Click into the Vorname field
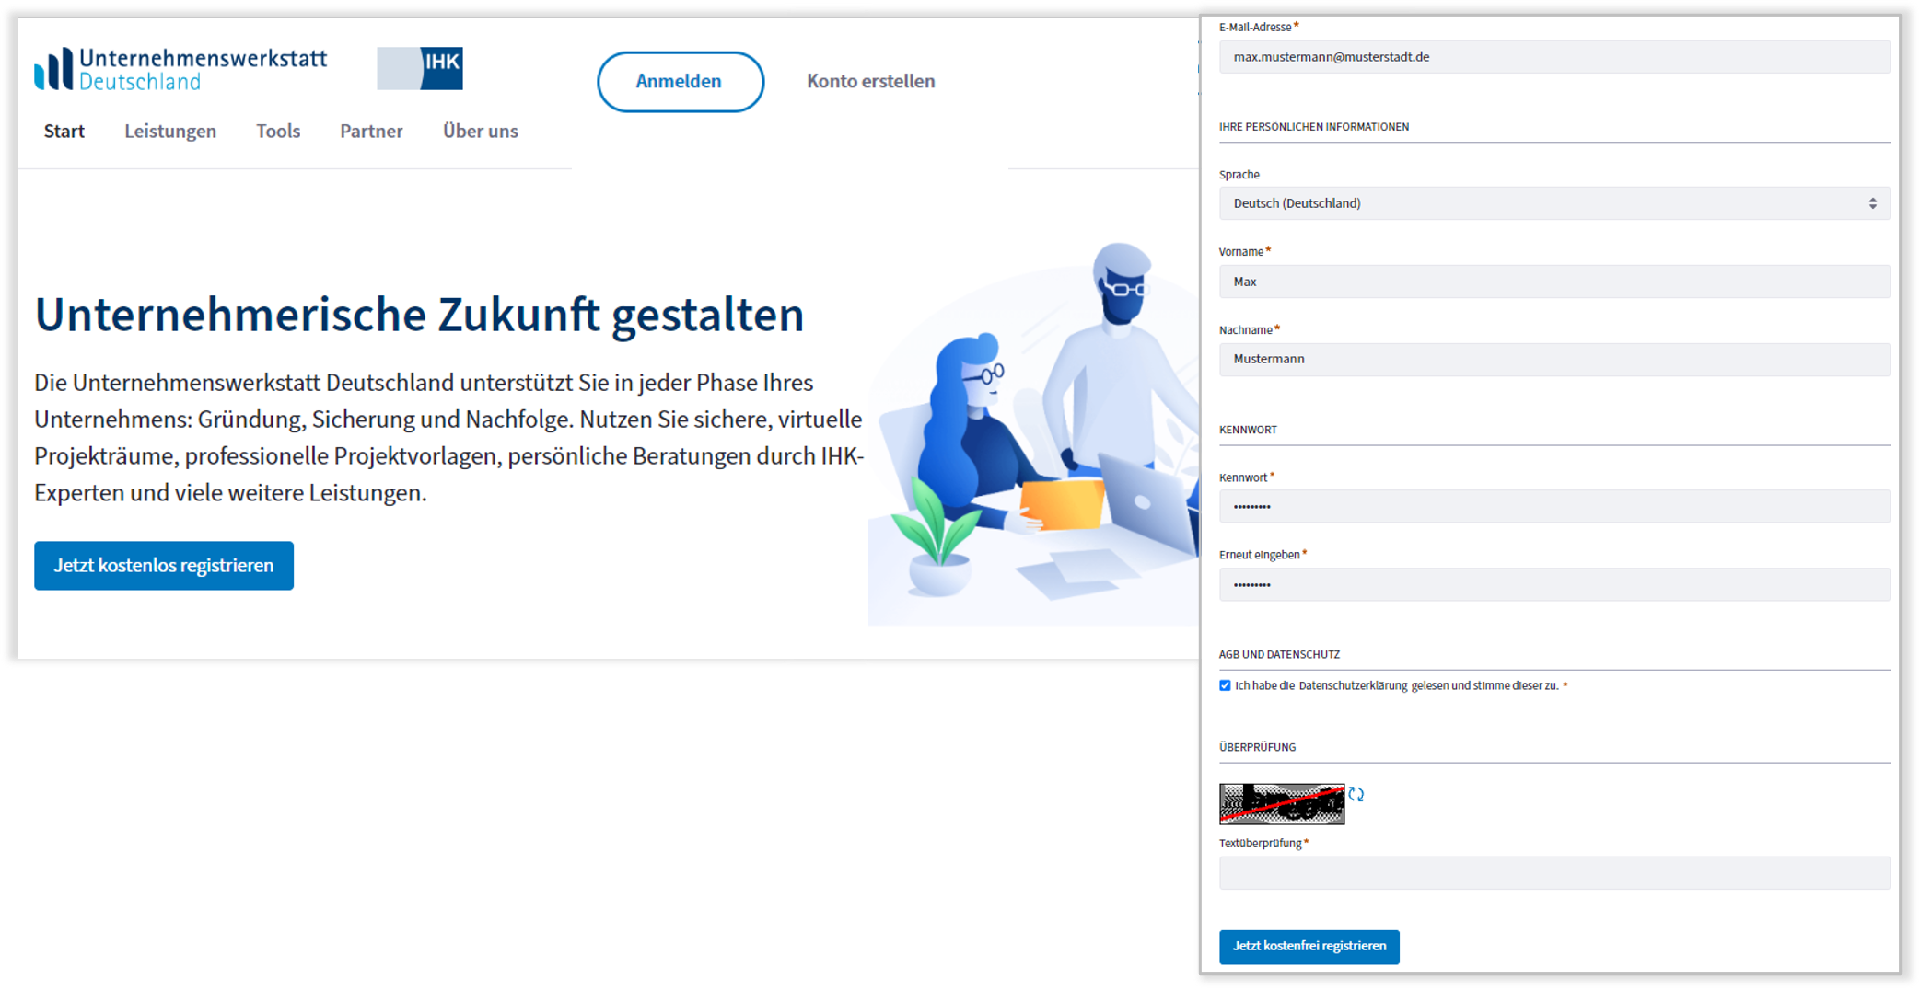1920x989 pixels. pyautogui.click(x=1553, y=282)
